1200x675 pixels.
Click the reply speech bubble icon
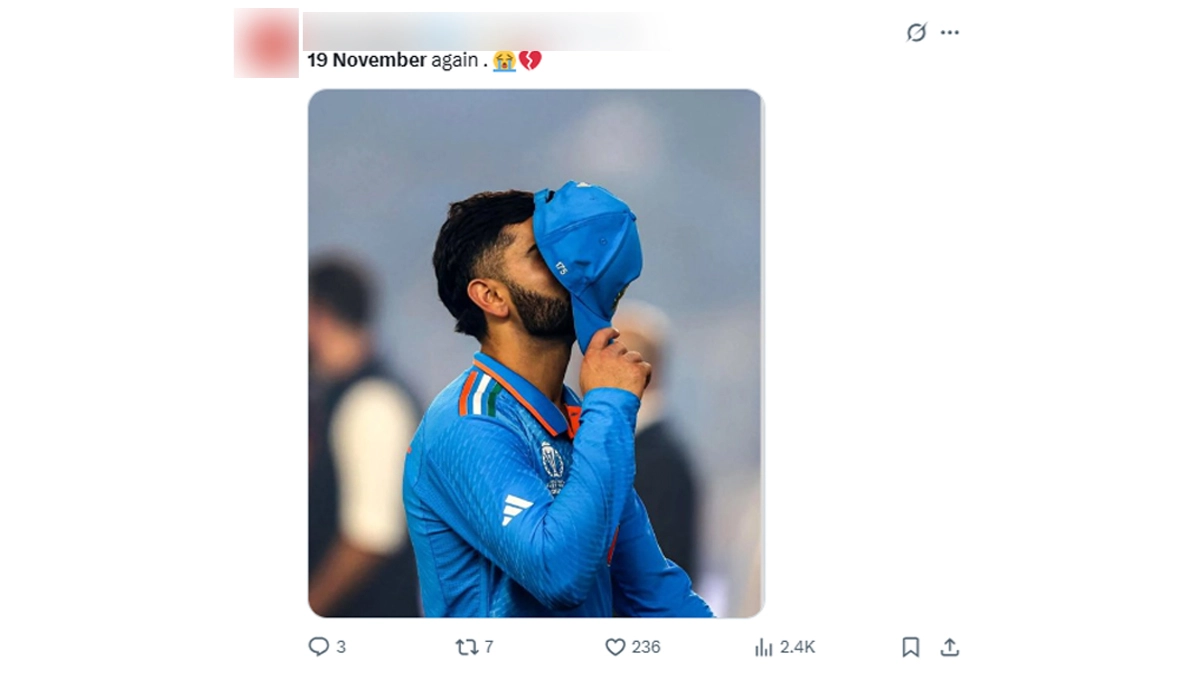[318, 647]
